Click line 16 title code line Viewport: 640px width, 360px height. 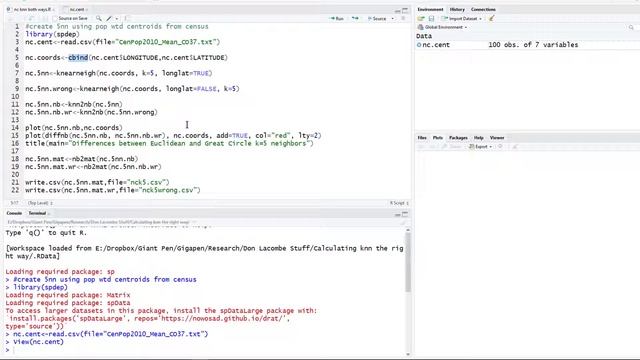[169, 144]
